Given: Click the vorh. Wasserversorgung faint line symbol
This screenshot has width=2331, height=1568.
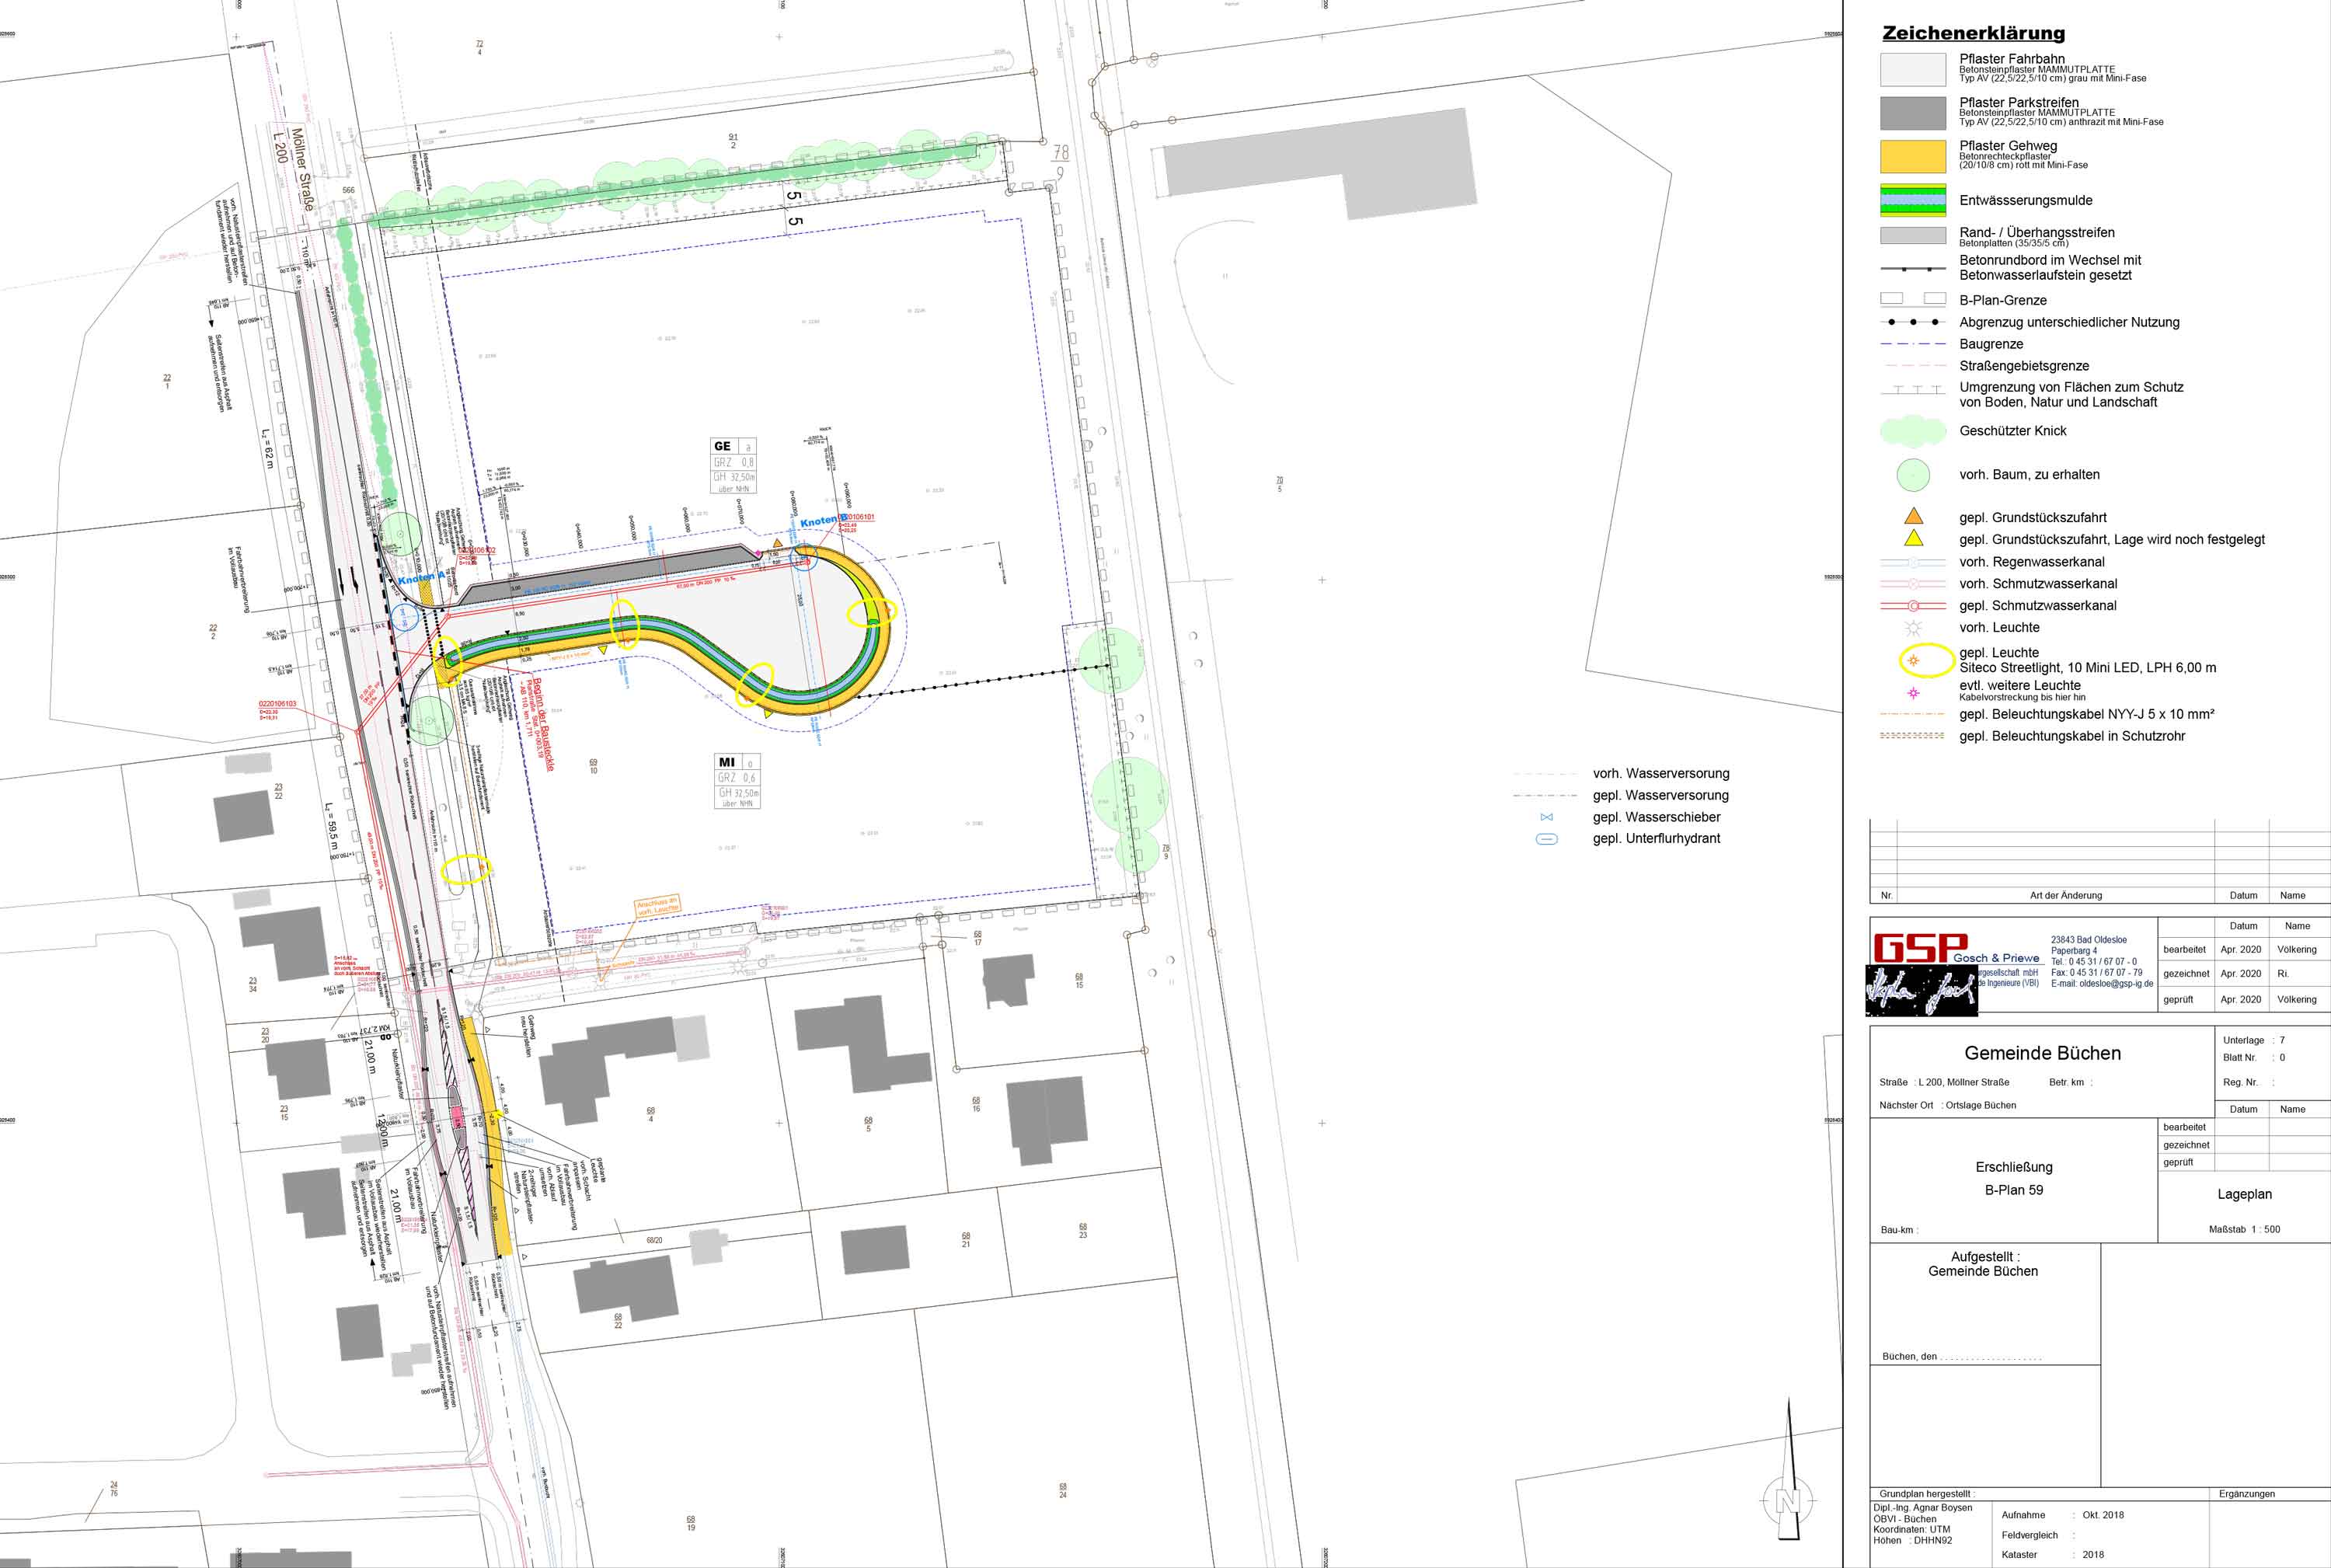Looking at the screenshot, I should [1546, 774].
